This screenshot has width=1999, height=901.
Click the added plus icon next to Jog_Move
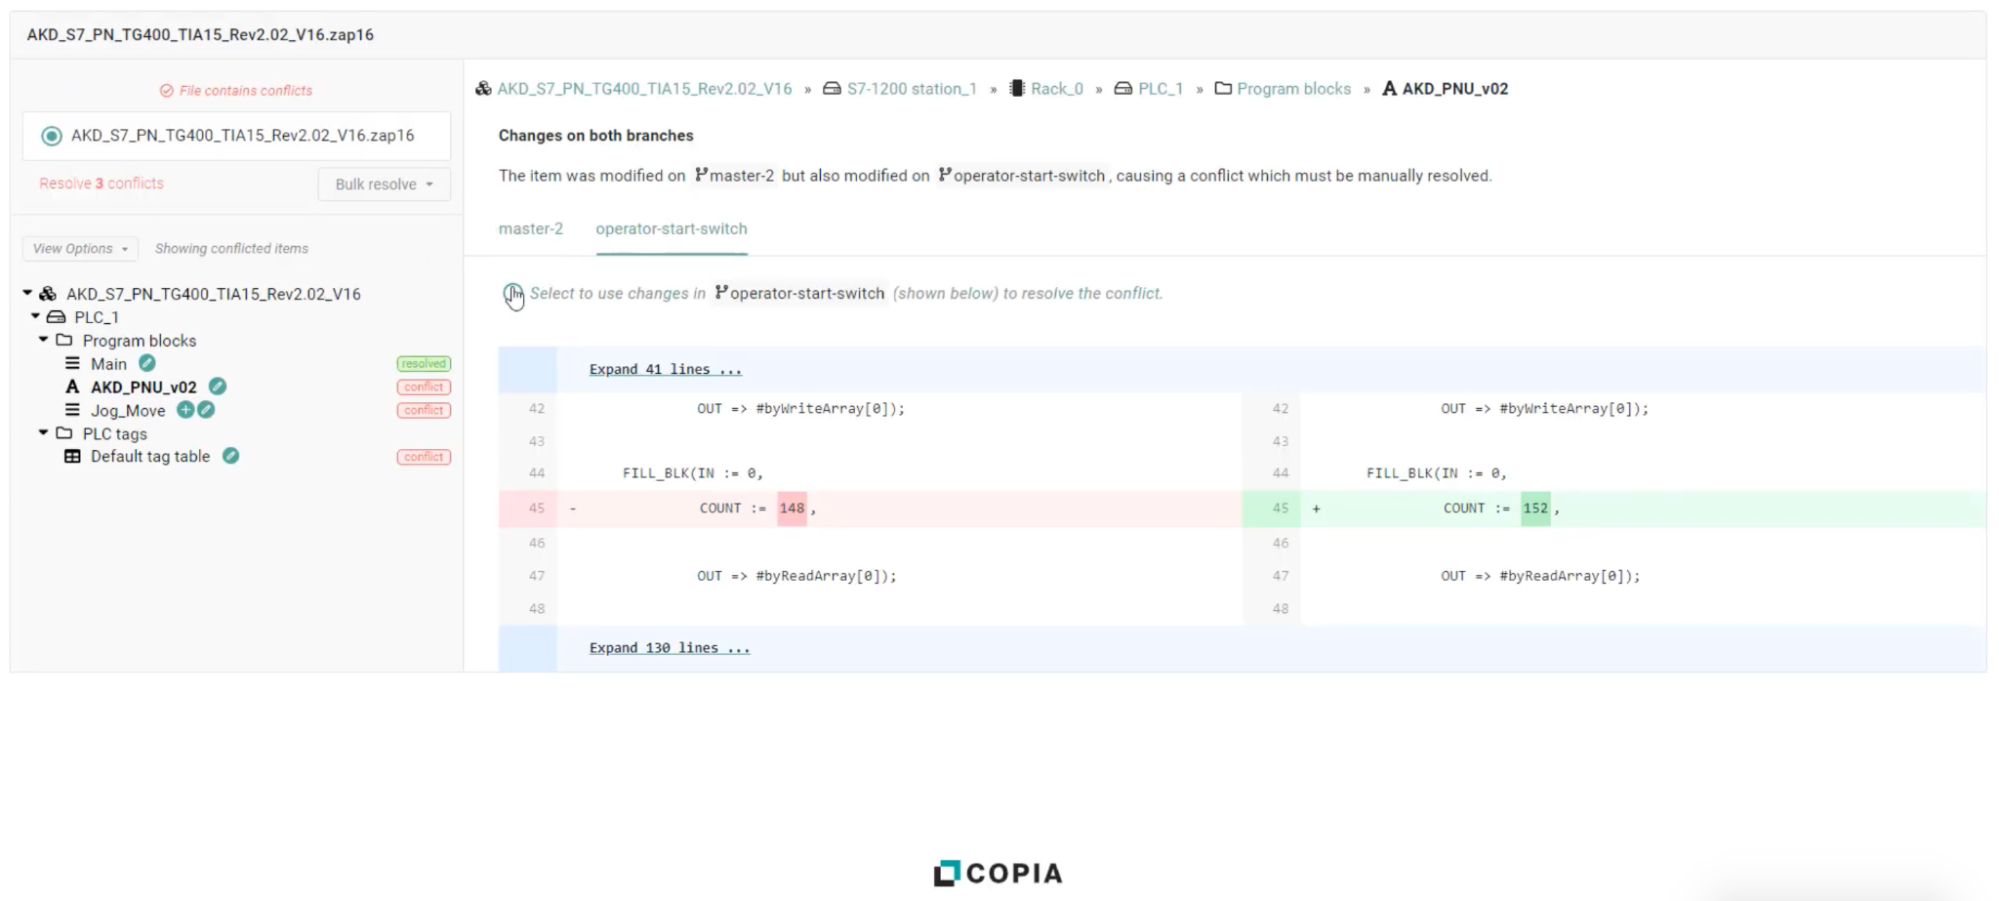click(x=185, y=409)
